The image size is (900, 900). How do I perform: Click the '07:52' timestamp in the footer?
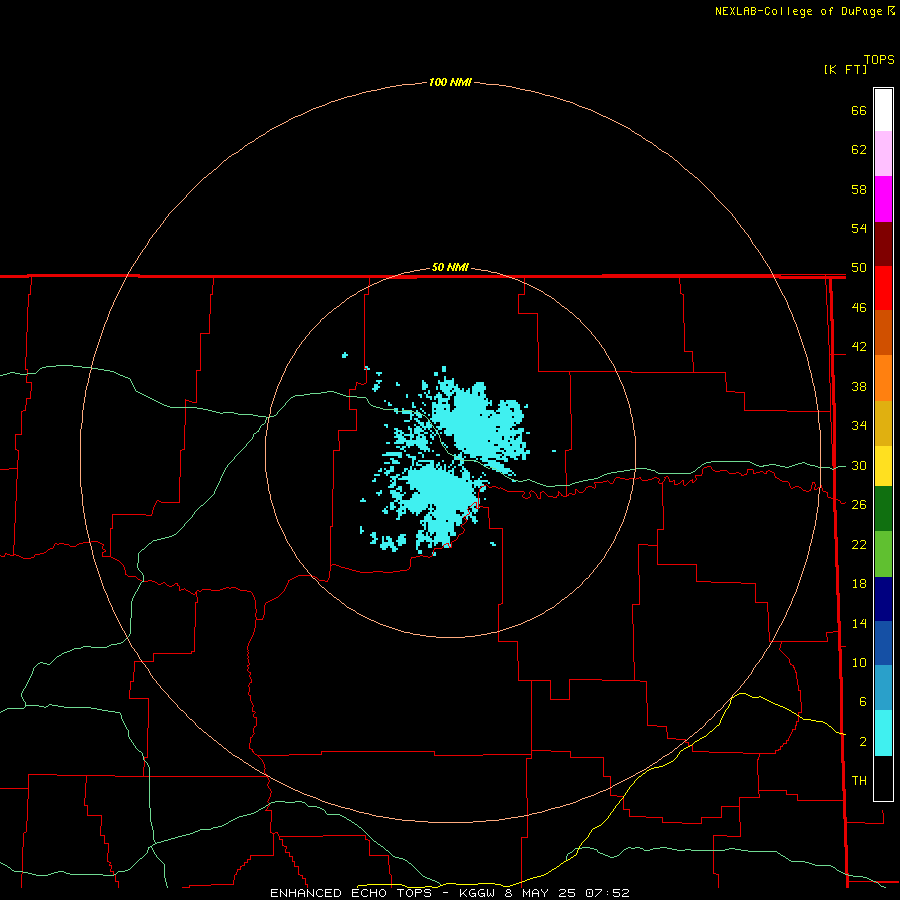point(607,893)
